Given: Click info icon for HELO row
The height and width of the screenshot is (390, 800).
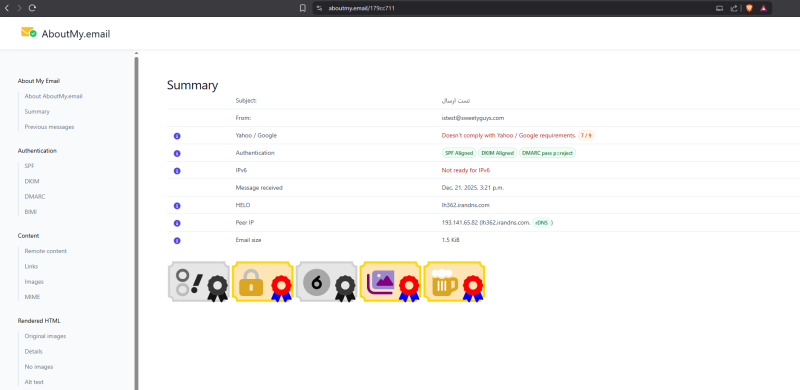Looking at the screenshot, I should (177, 206).
